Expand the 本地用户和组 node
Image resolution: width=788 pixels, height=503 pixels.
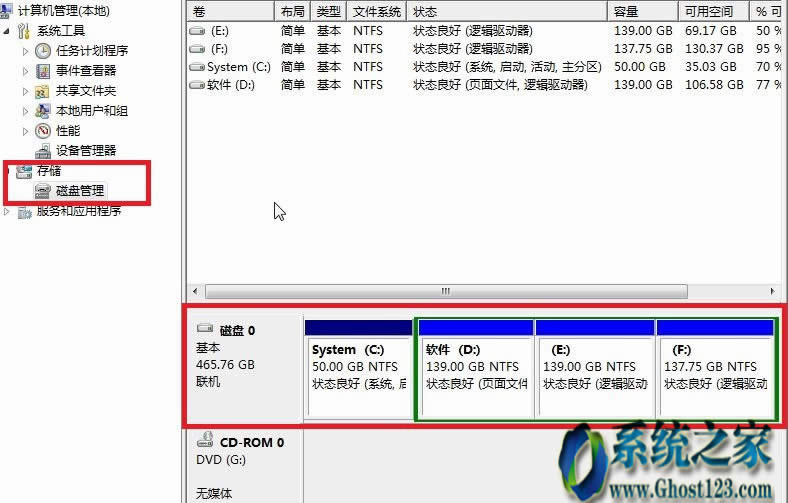pos(25,111)
